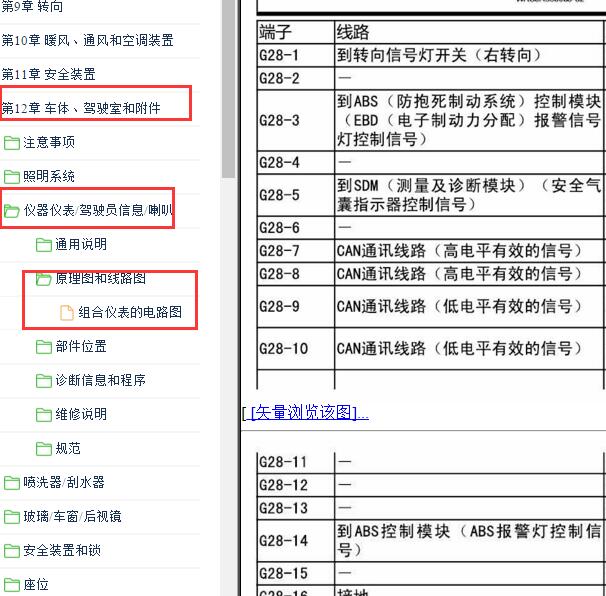Click document icon of 组合仪表的电路图
Screen dimensions: 606x596
point(67,313)
